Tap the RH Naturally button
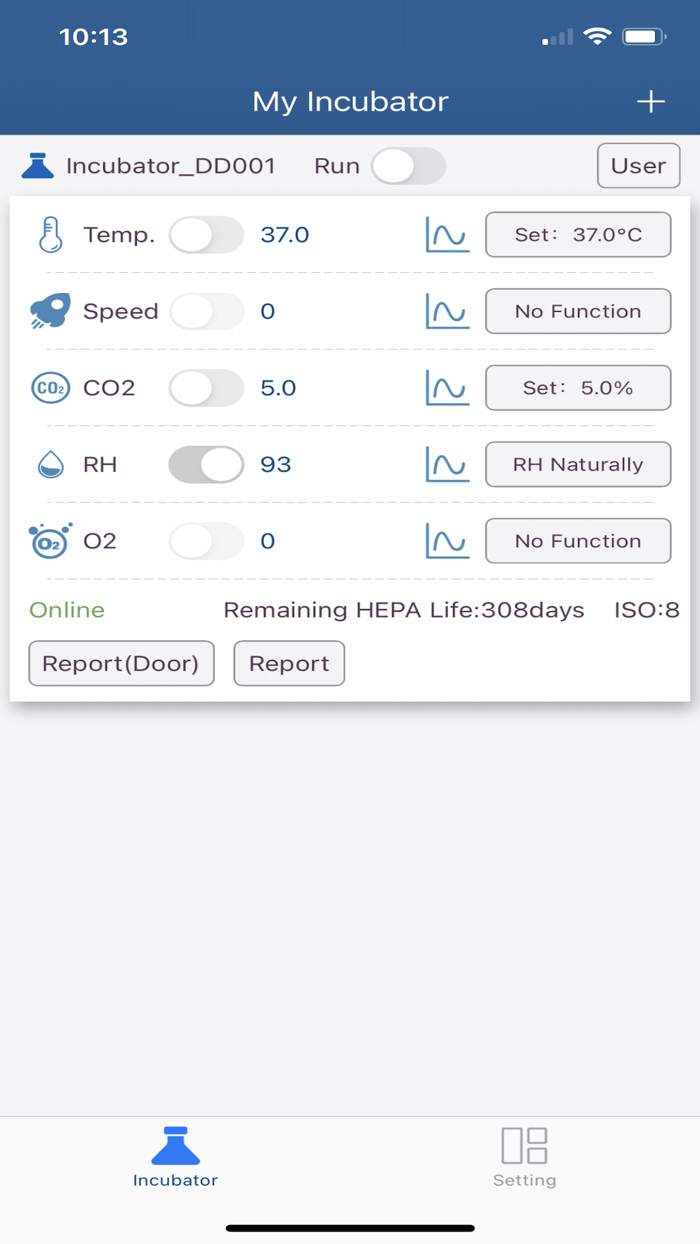 click(578, 464)
